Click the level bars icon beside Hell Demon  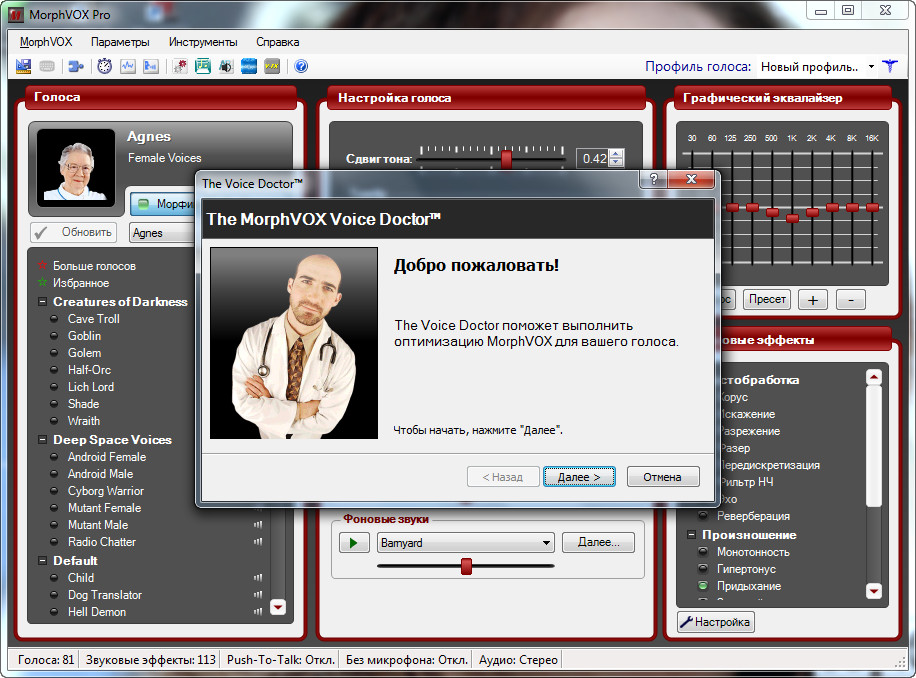258,611
